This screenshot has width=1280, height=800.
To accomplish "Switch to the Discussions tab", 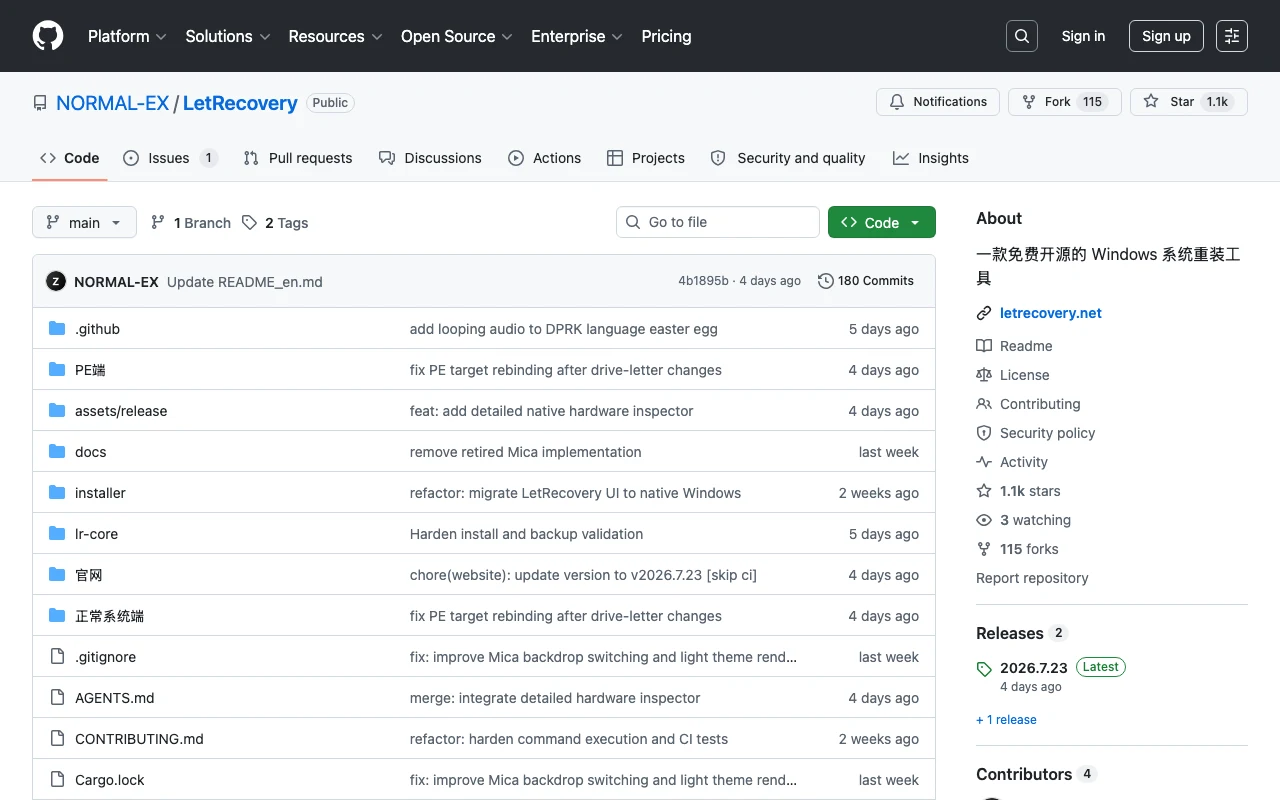I will pos(430,158).
